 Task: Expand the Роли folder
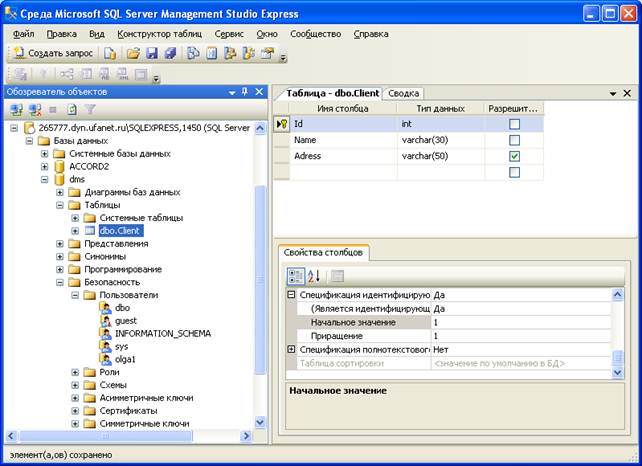click(75, 373)
